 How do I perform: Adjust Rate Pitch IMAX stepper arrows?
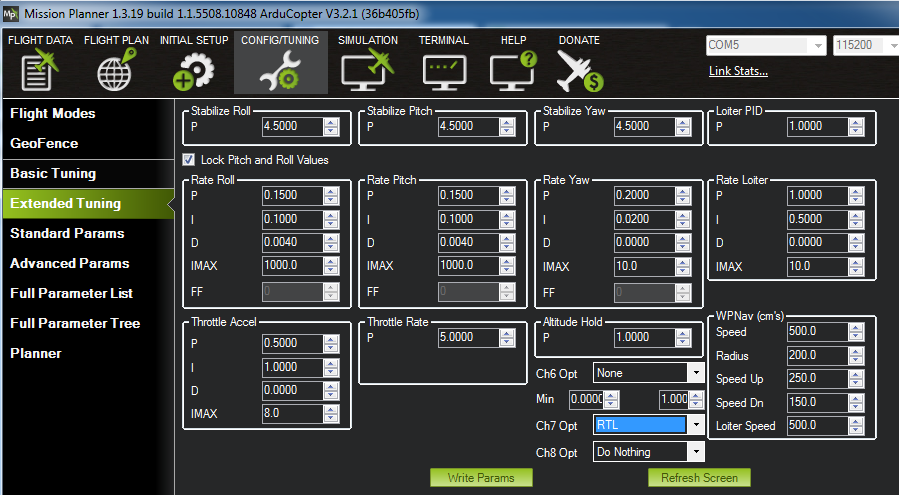click(x=507, y=266)
